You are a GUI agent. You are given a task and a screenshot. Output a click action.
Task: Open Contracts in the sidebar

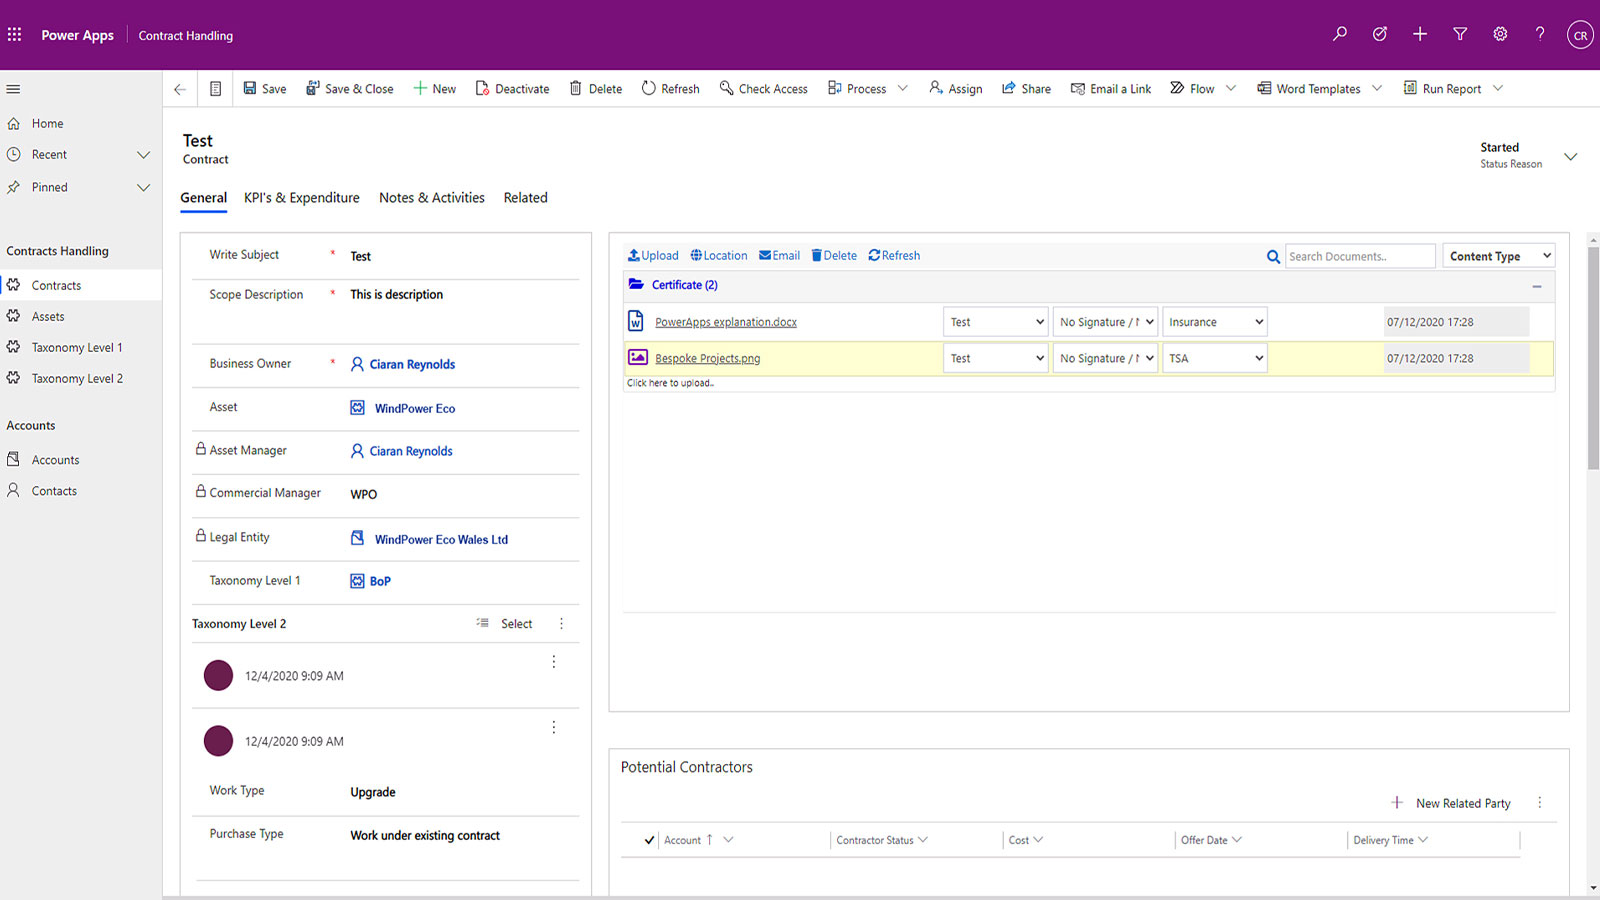pos(80,285)
